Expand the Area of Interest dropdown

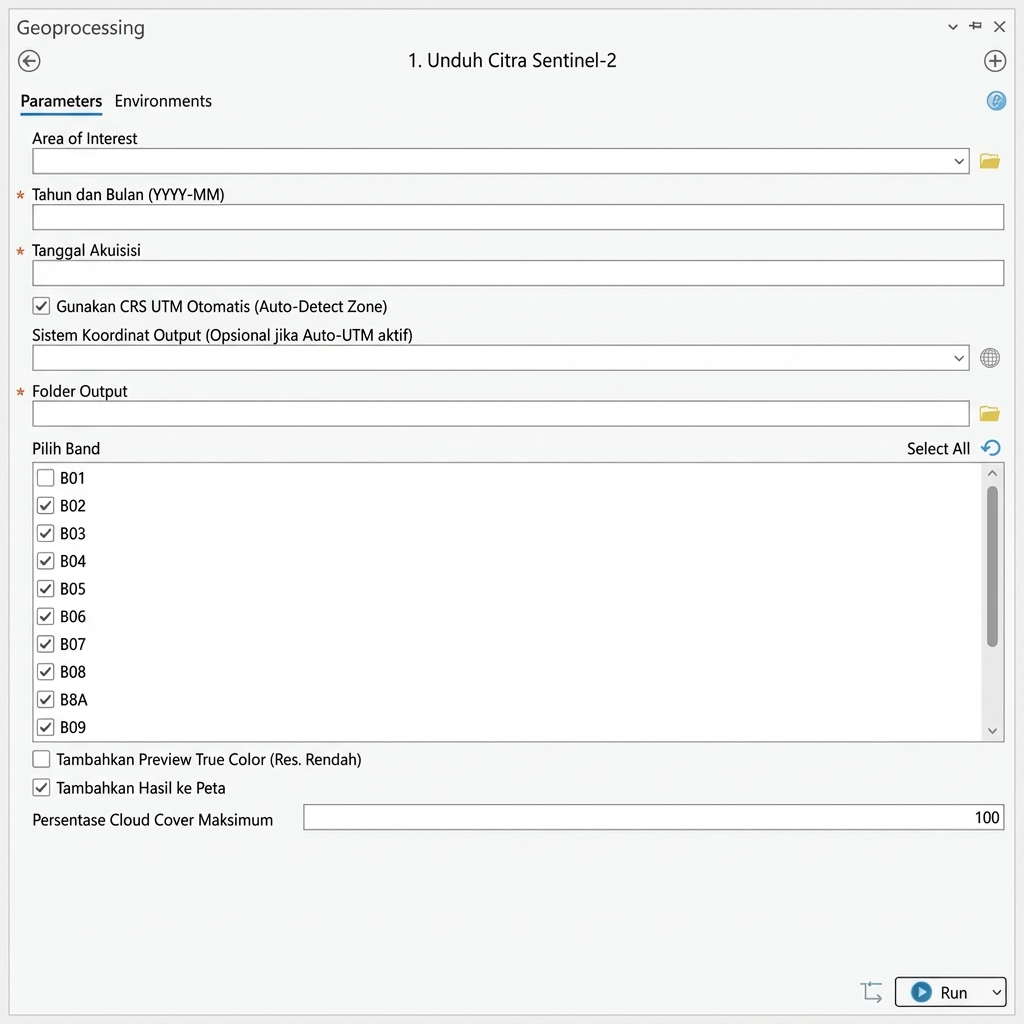pos(959,161)
